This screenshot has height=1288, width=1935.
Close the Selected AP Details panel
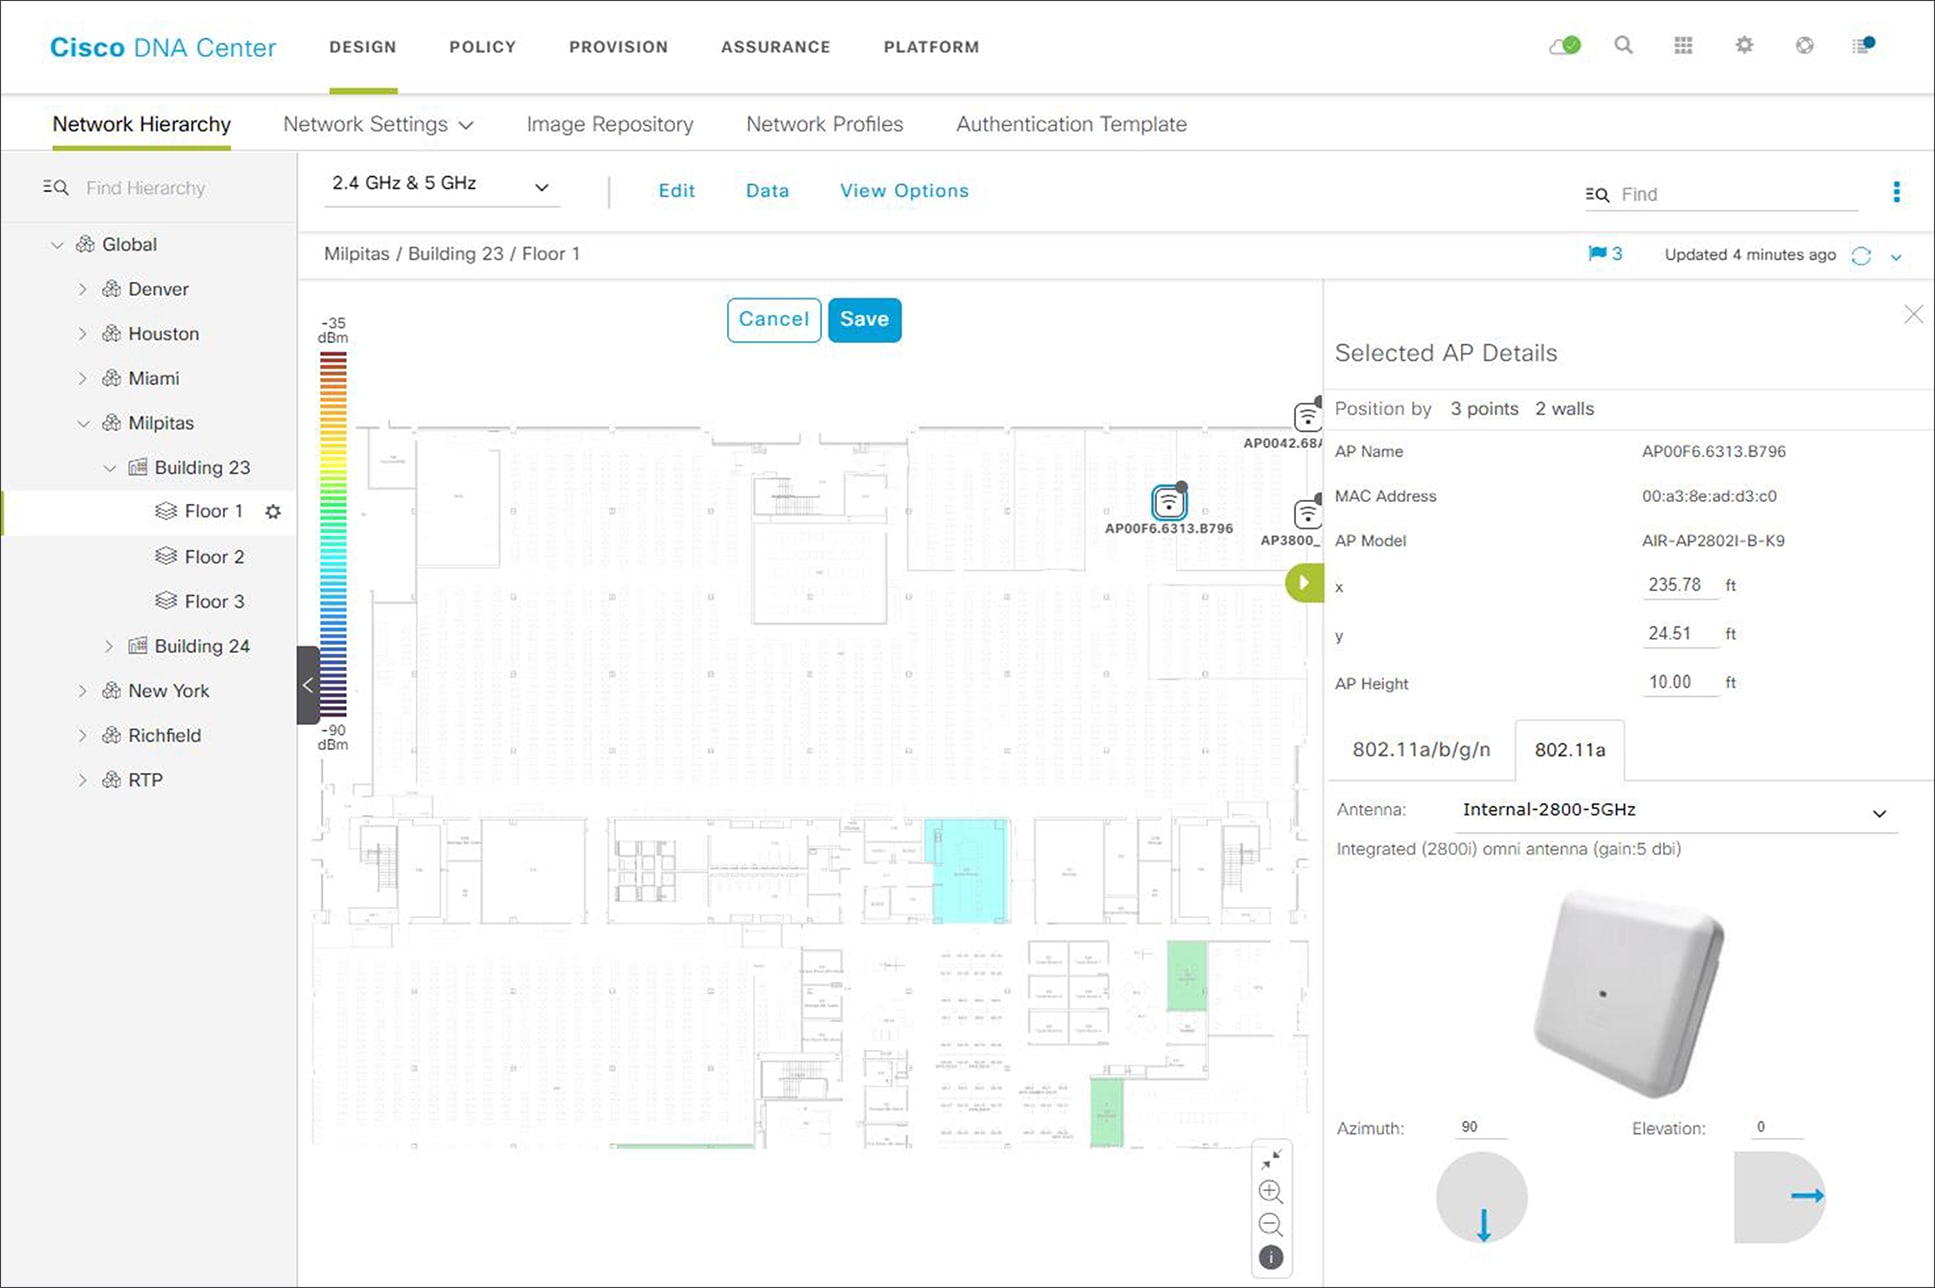pyautogui.click(x=1913, y=315)
